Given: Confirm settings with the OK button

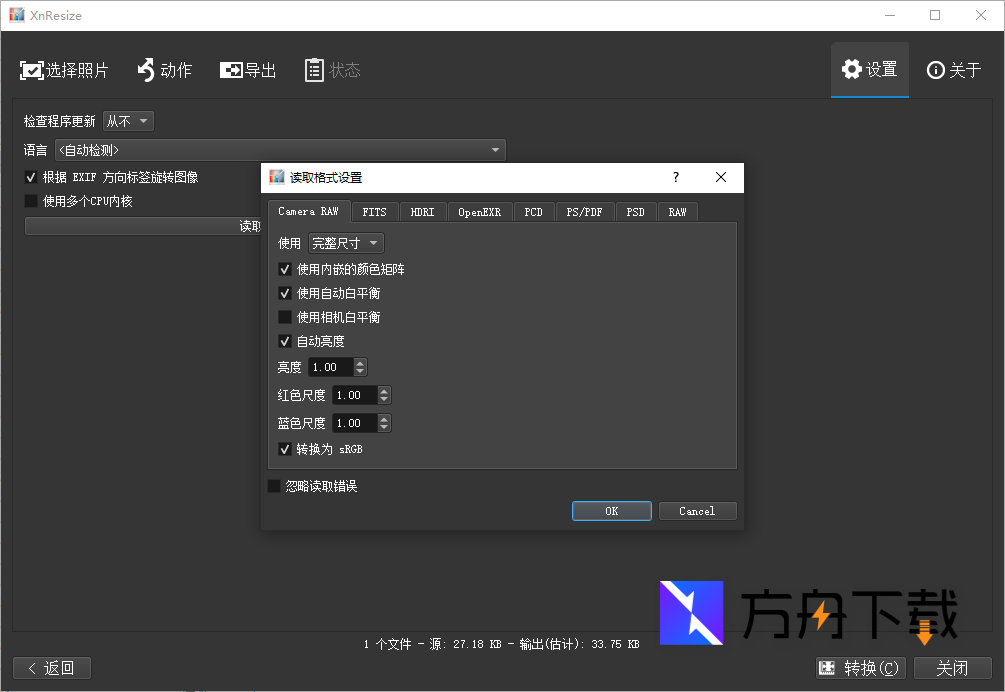Looking at the screenshot, I should tap(611, 510).
